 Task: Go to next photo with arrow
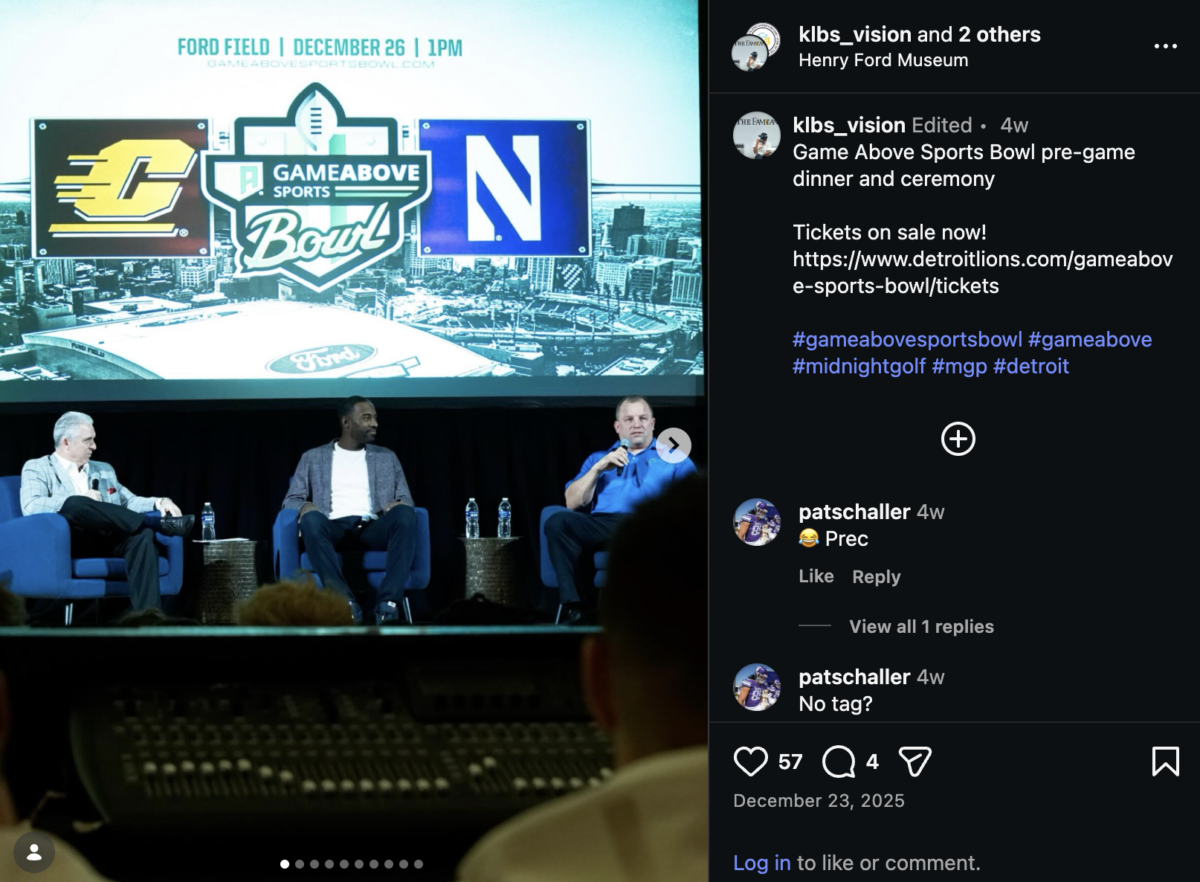point(673,445)
